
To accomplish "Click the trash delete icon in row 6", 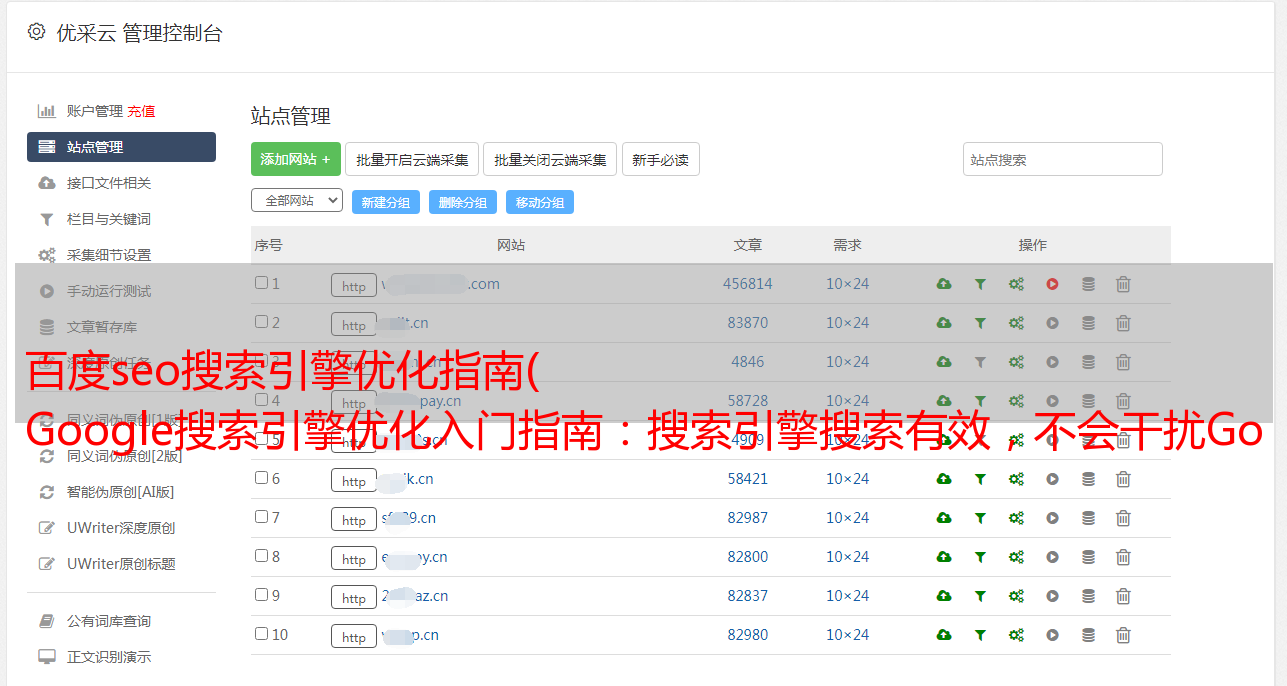I will (1123, 479).
